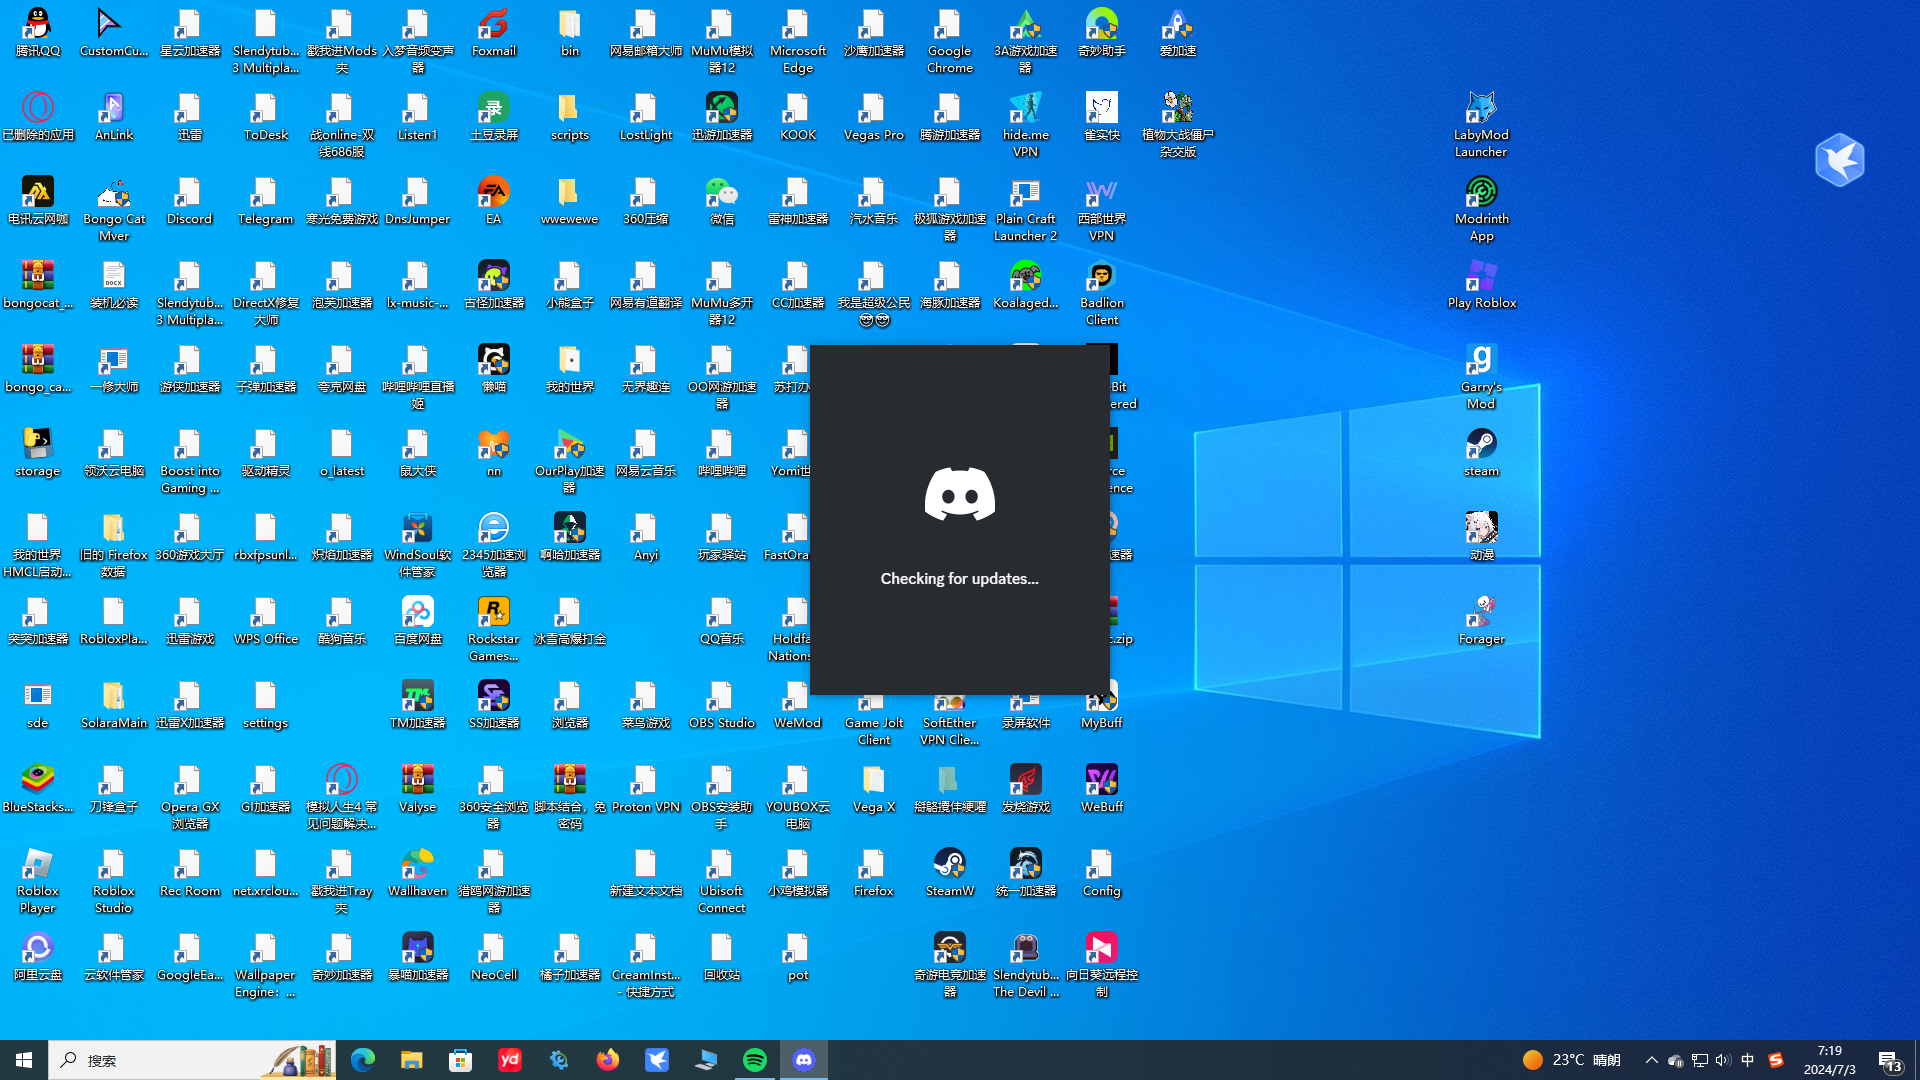Expand the hidden system tray icons
Screen dimensions: 1920x1080
pos(1651,1060)
